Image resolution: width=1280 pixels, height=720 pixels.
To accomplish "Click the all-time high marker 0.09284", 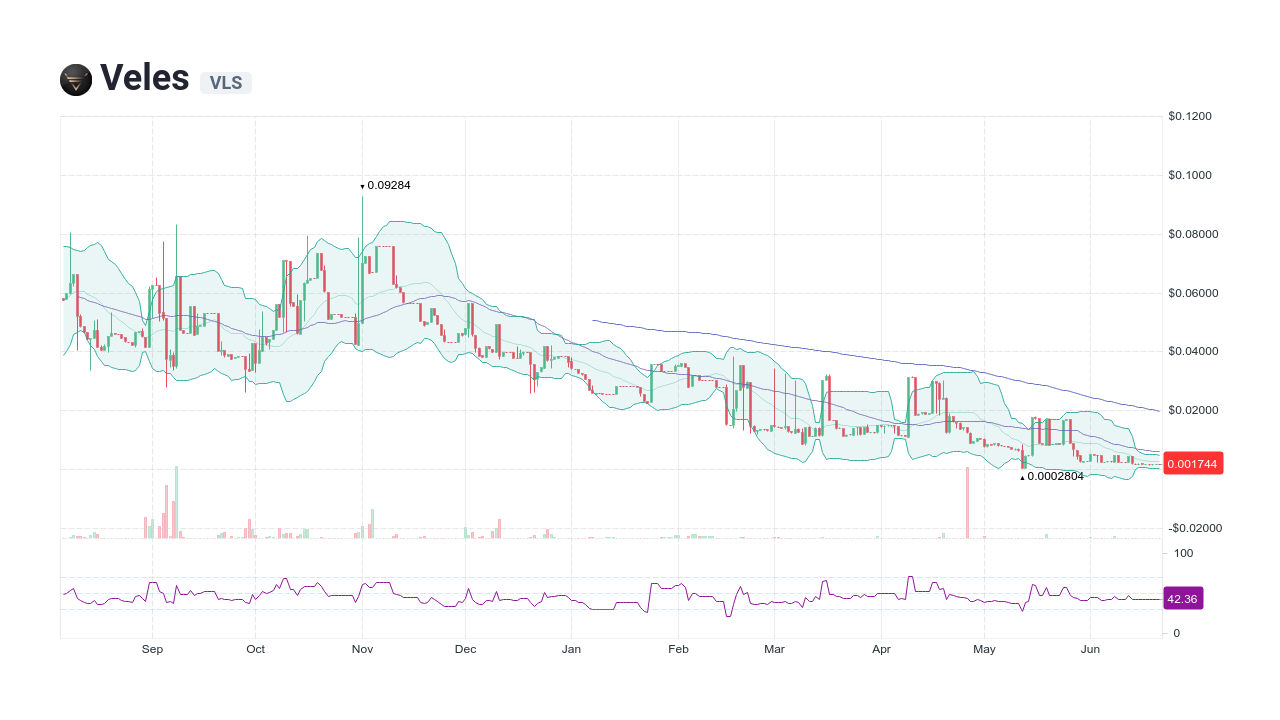I will pos(386,185).
